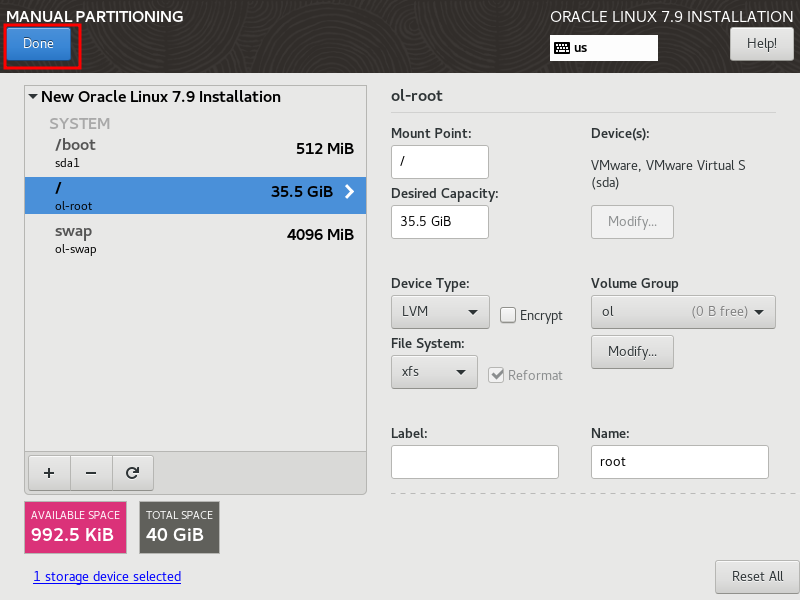Remove selected mount point with minus button
Screen dimensions: 800x600
click(91, 473)
